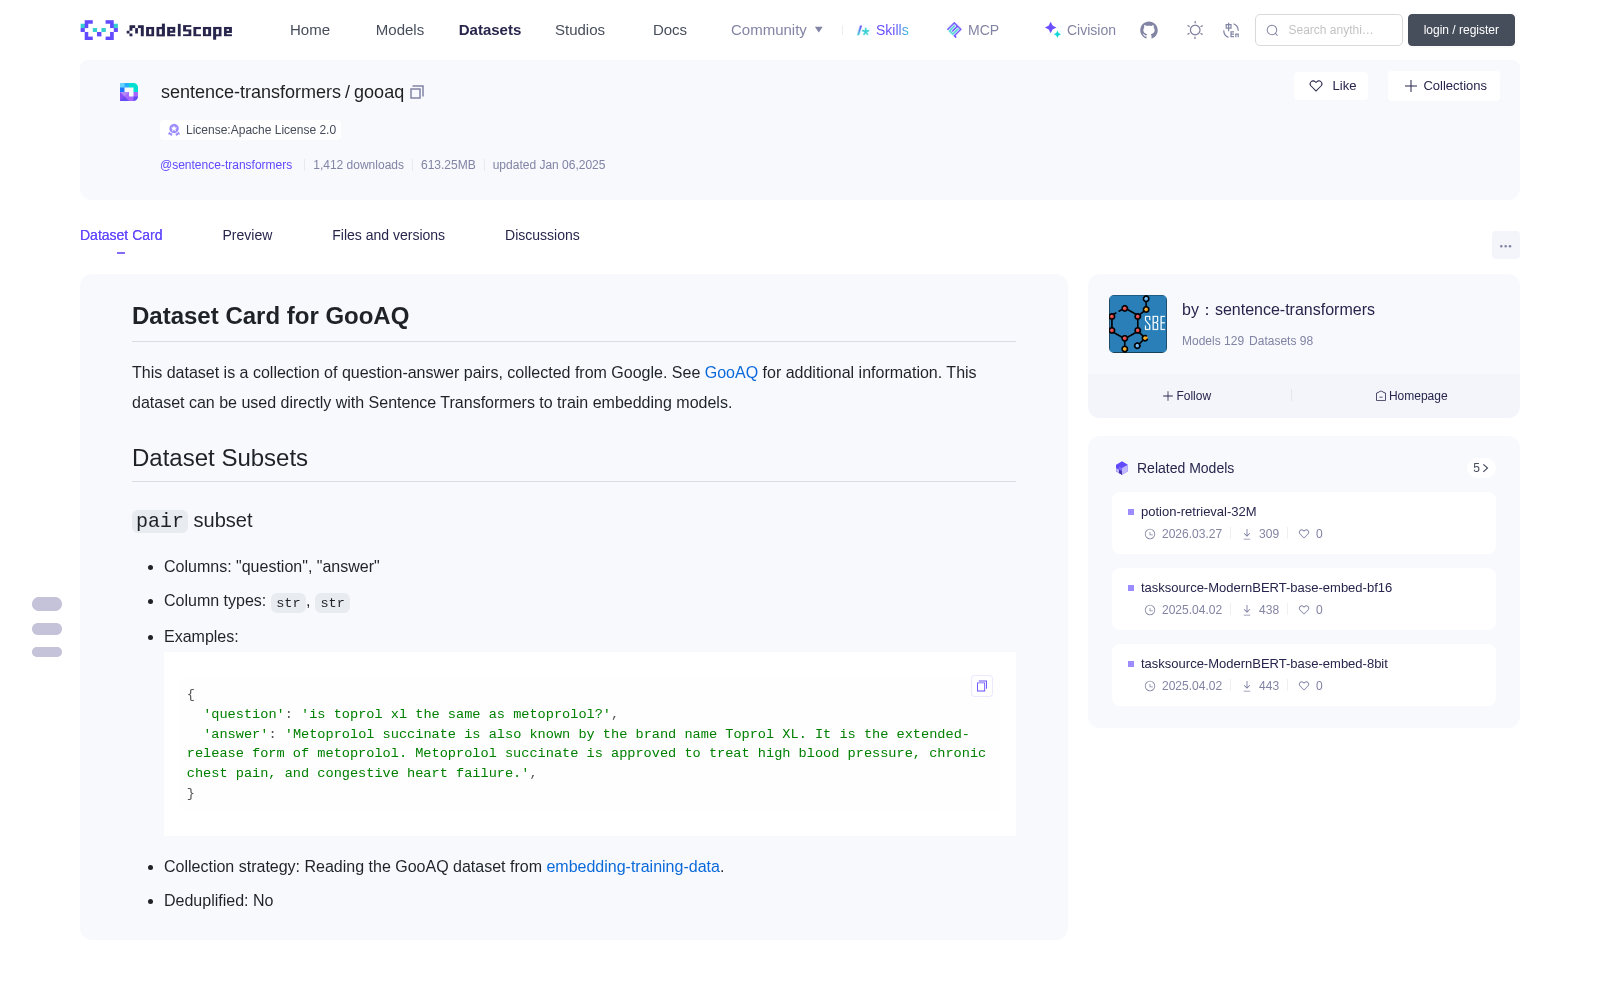Copy dataset name icon next to gooaq
This screenshot has height=1000, width=1600.
coord(417,92)
